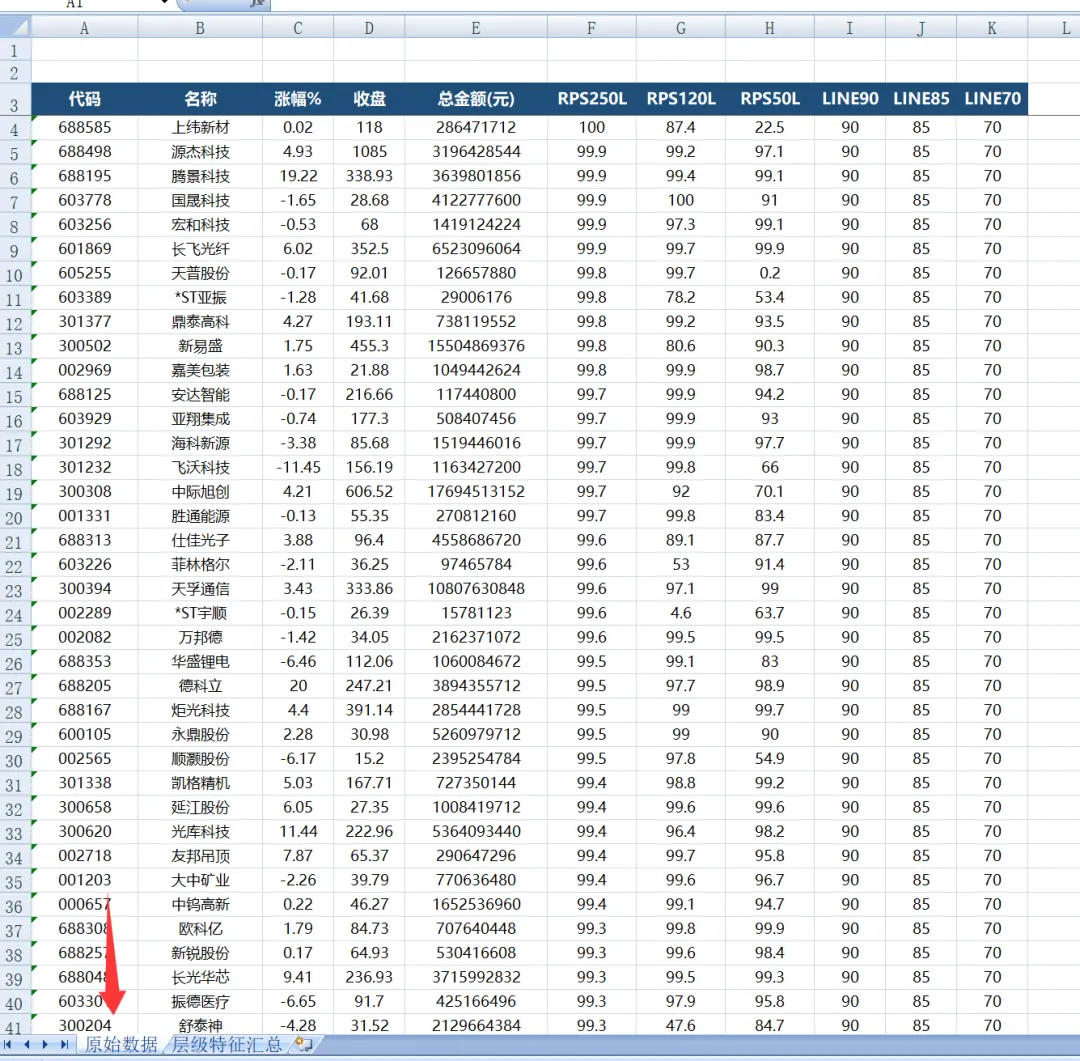Select the name cell *ST亚振

click(200, 298)
